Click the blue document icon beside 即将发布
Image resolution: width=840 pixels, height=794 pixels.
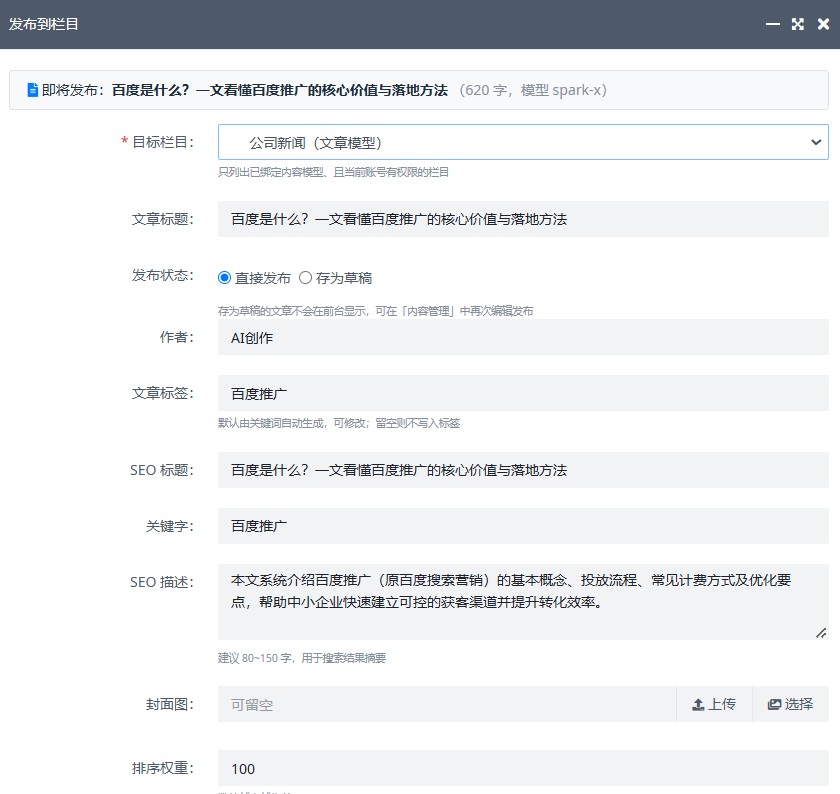33,90
